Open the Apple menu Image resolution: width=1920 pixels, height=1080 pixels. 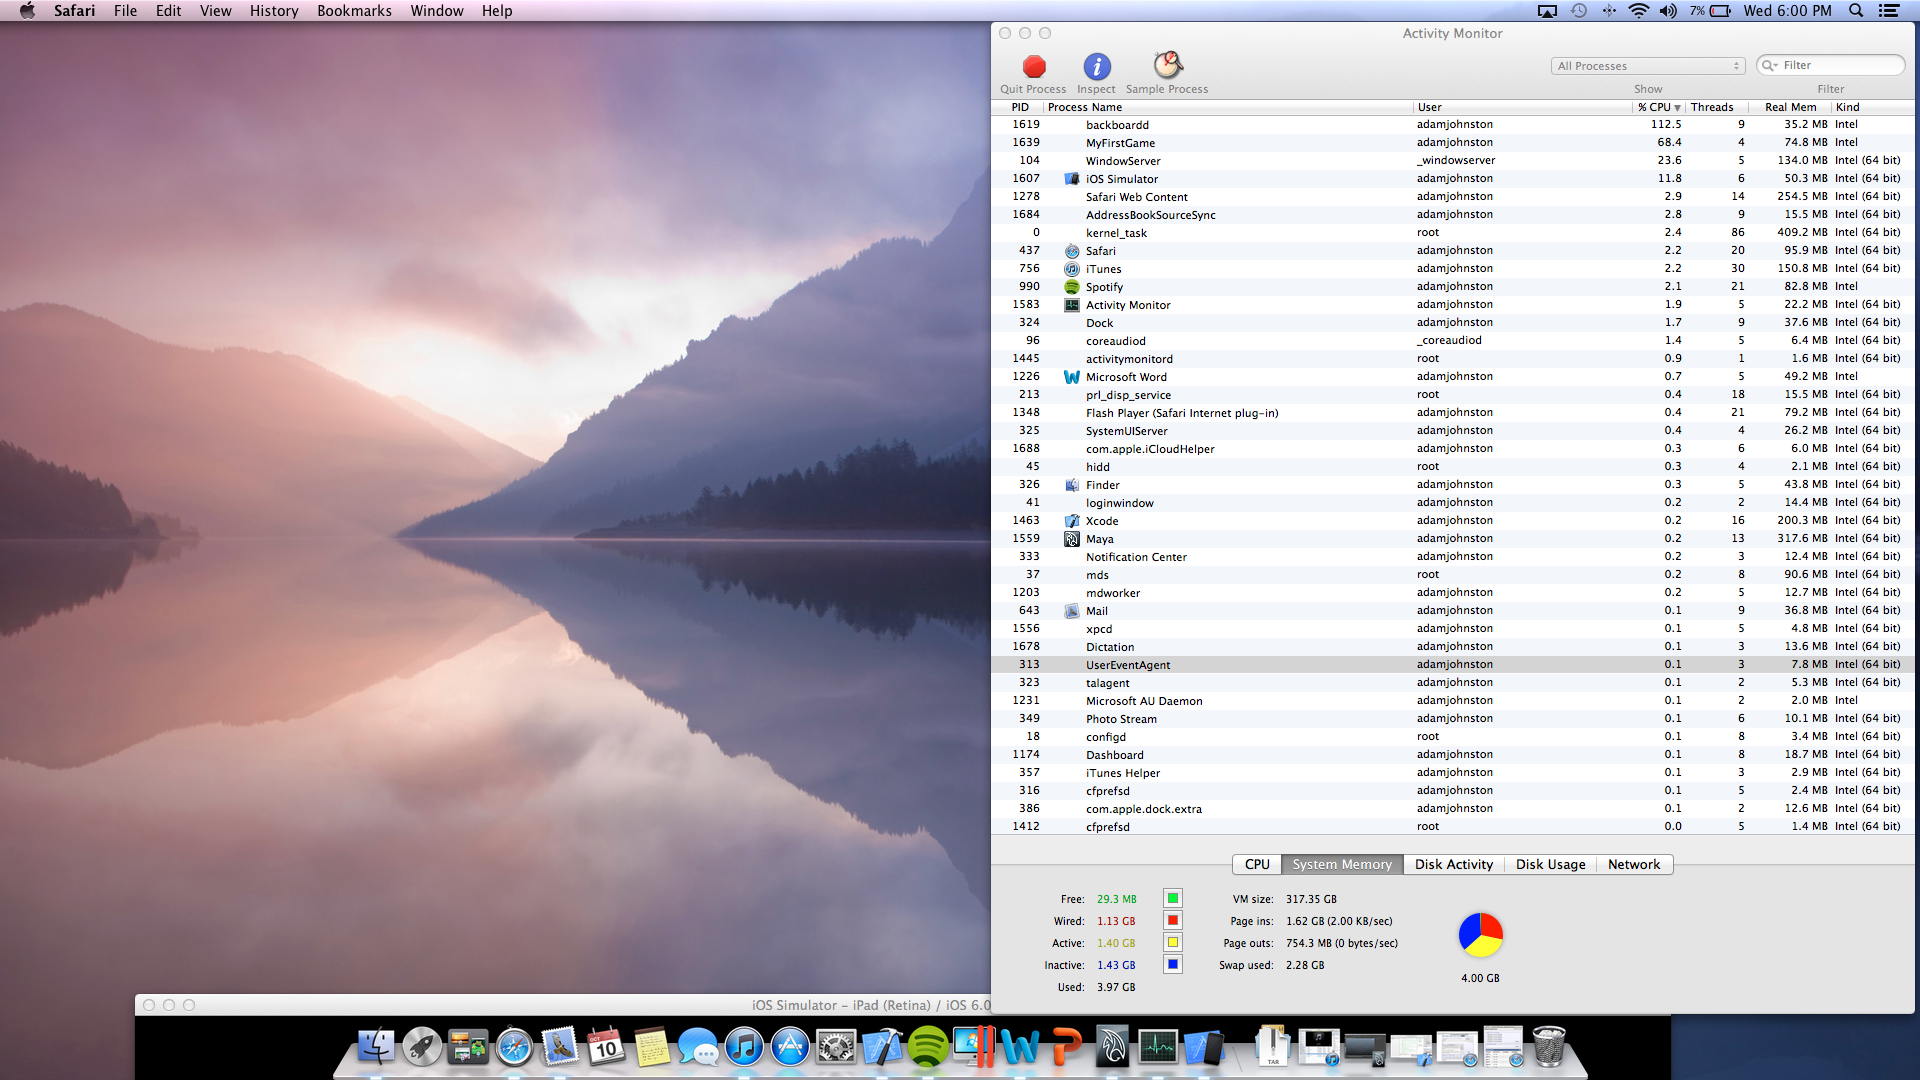27,11
